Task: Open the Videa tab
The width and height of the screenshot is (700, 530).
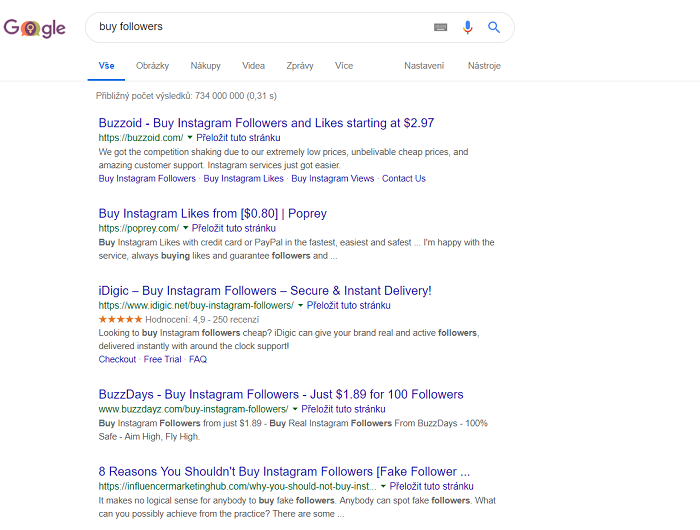Action: 253,66
